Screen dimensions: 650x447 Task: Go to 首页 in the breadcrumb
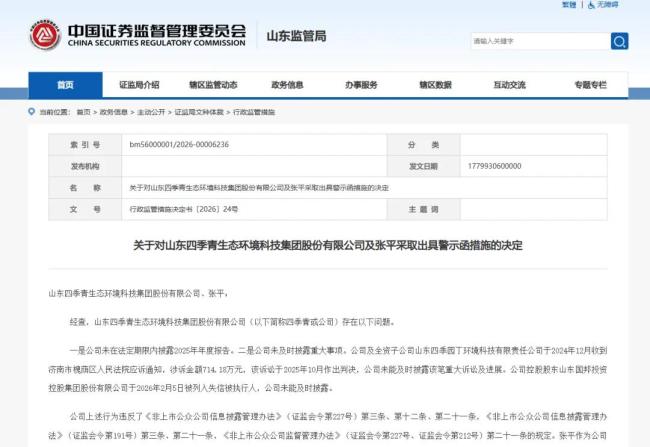pyautogui.click(x=83, y=112)
